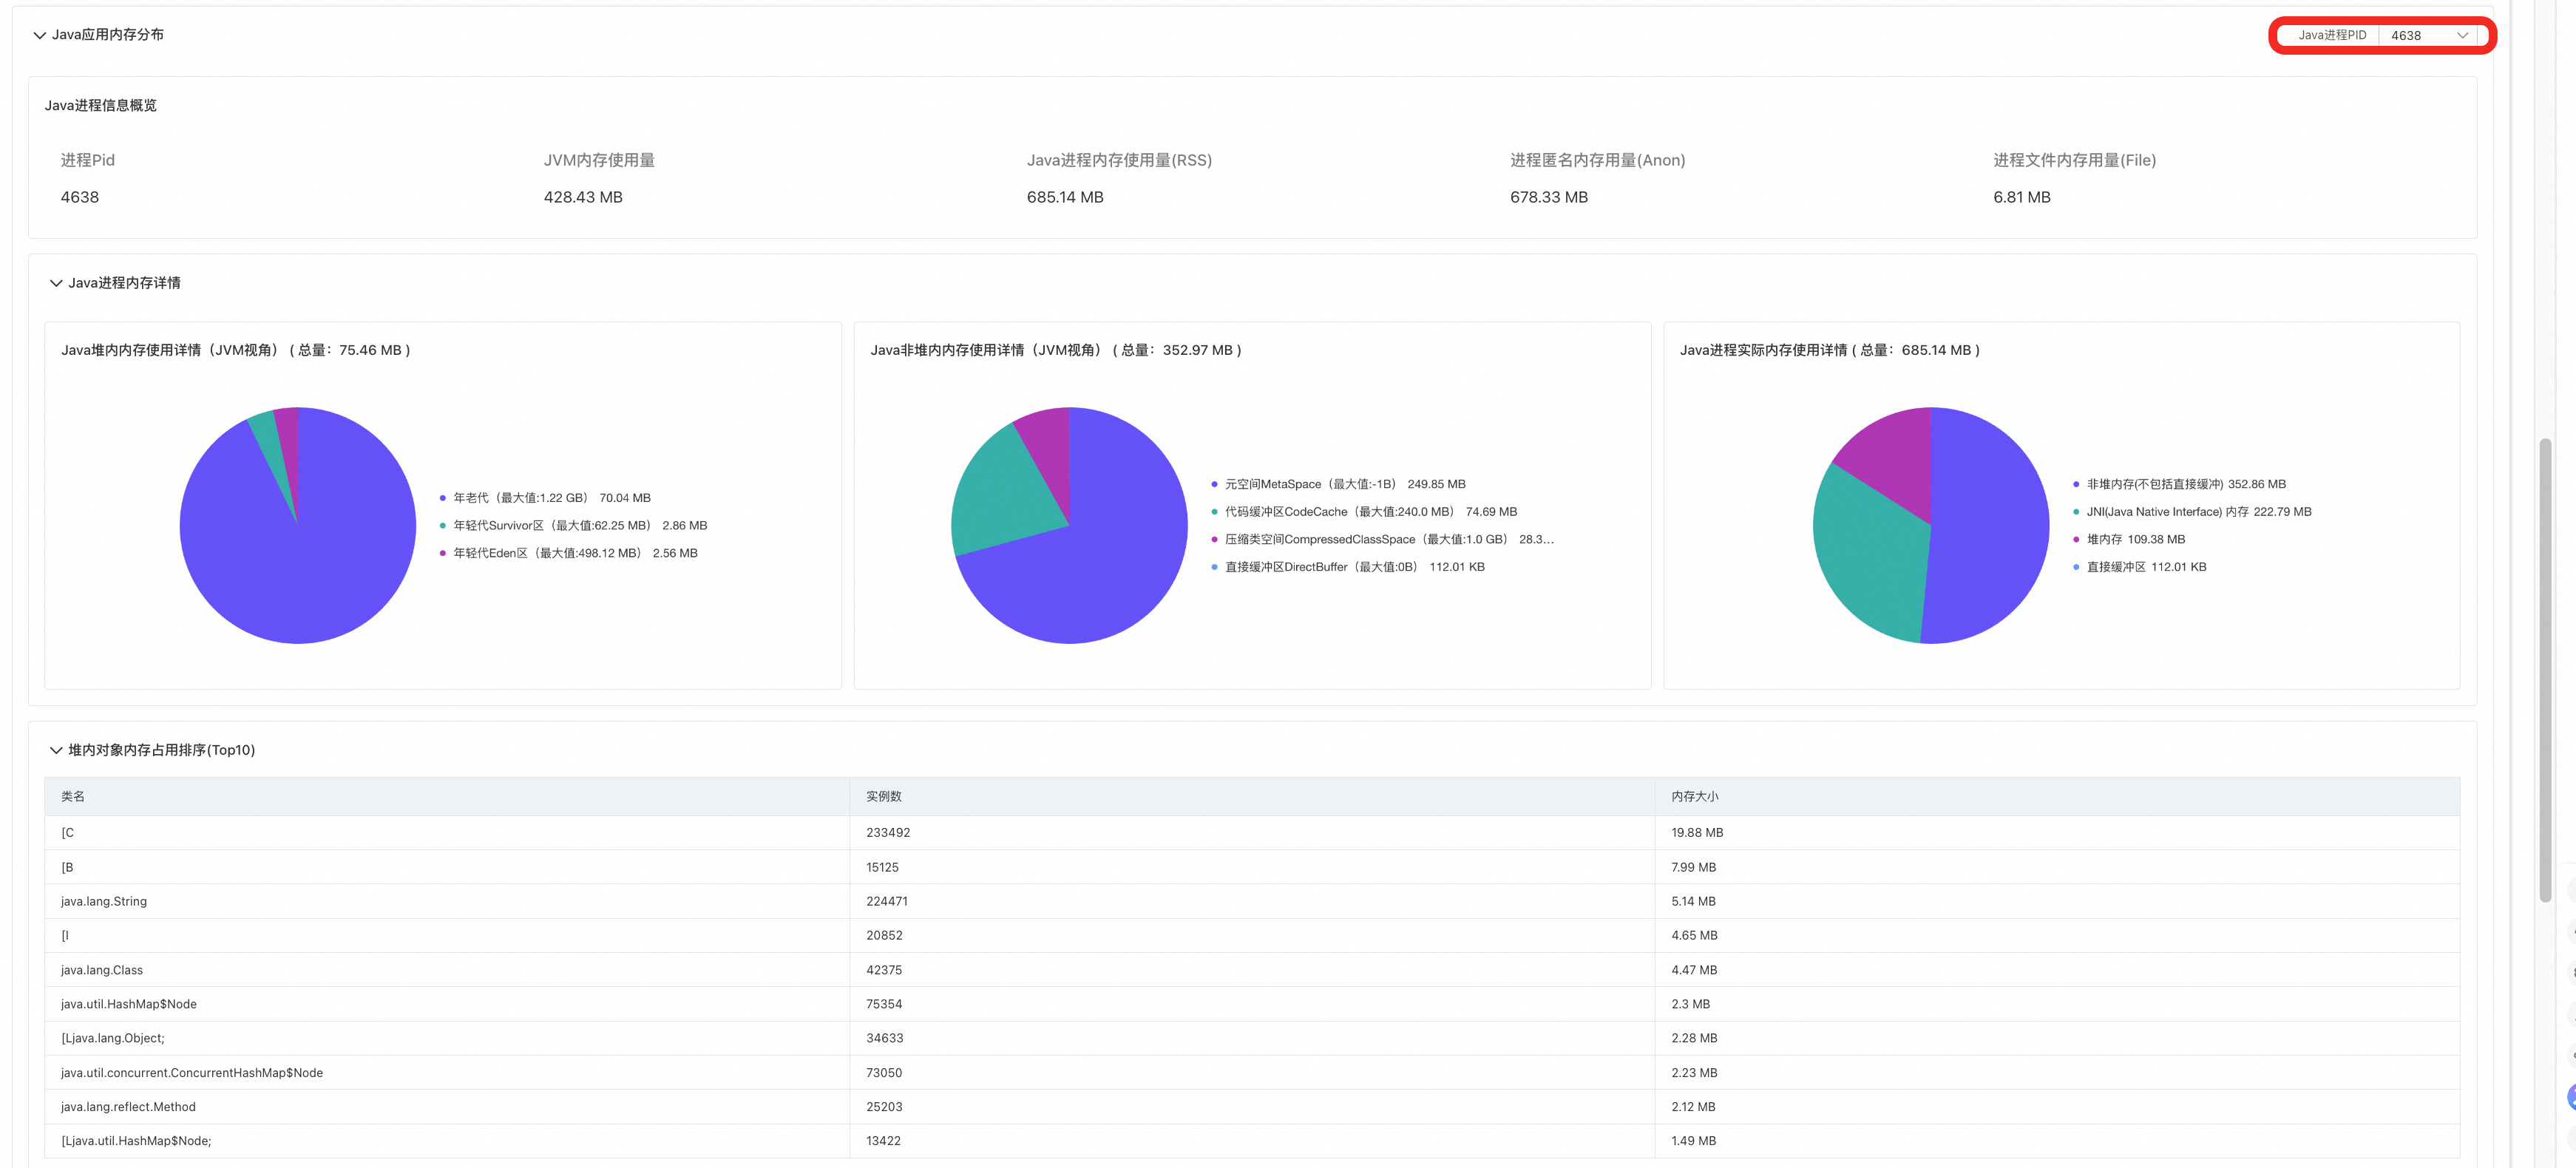Toggle the 年老代 legend entry

click(x=545, y=498)
